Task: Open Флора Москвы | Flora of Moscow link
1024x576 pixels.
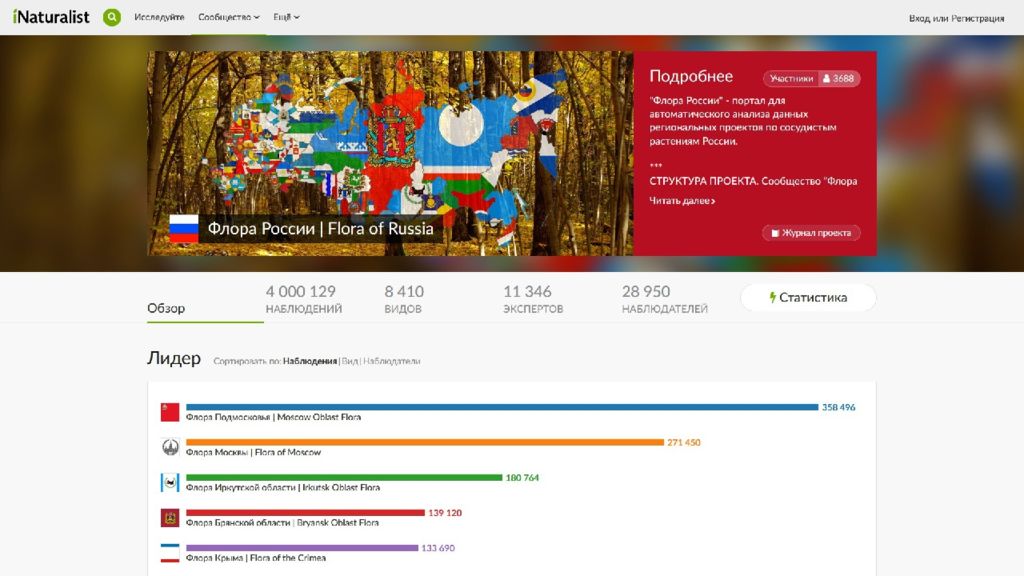Action: click(x=253, y=452)
